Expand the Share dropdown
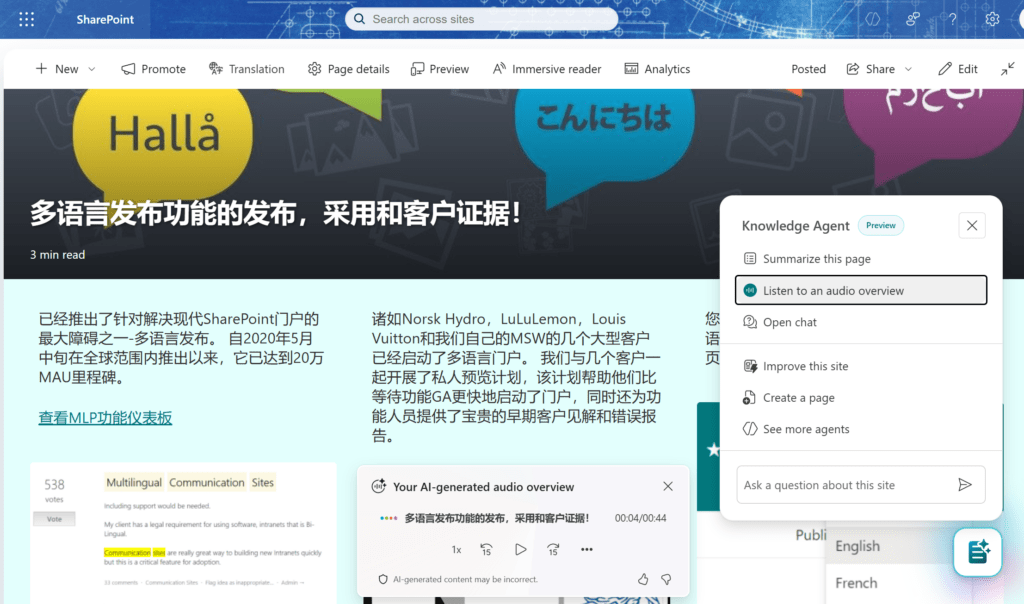The width and height of the screenshot is (1024, 604). coord(878,68)
